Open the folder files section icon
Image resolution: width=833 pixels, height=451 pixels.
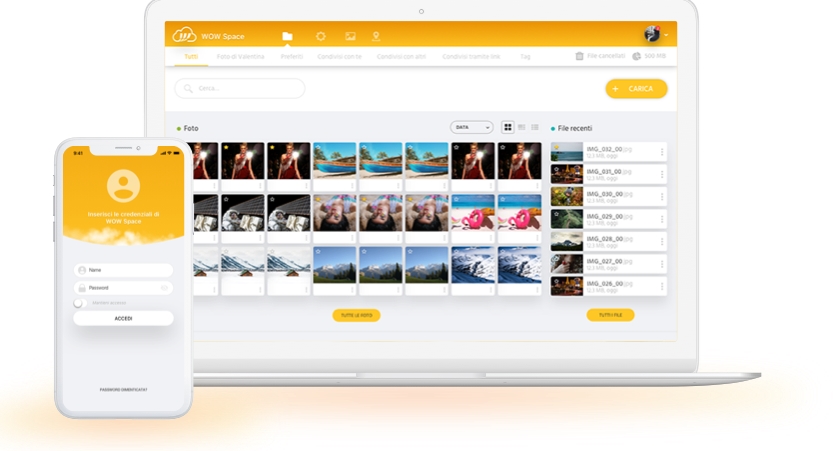tap(287, 36)
